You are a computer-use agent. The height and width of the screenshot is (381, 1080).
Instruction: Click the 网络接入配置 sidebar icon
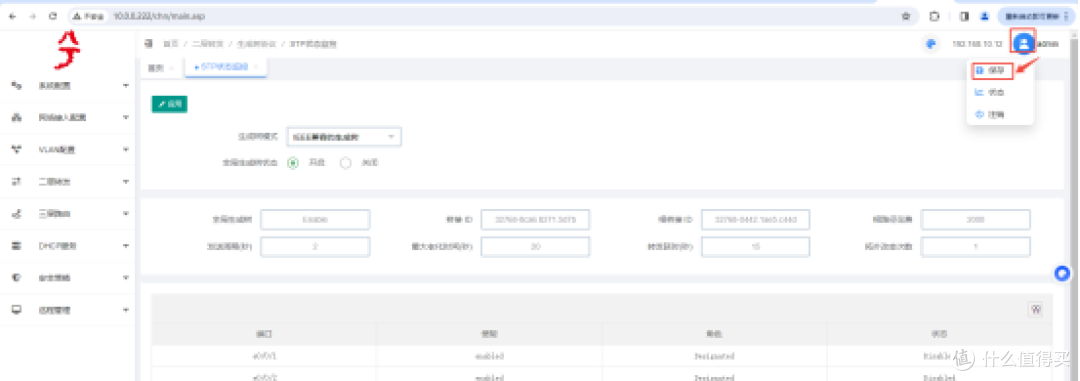pos(17,117)
